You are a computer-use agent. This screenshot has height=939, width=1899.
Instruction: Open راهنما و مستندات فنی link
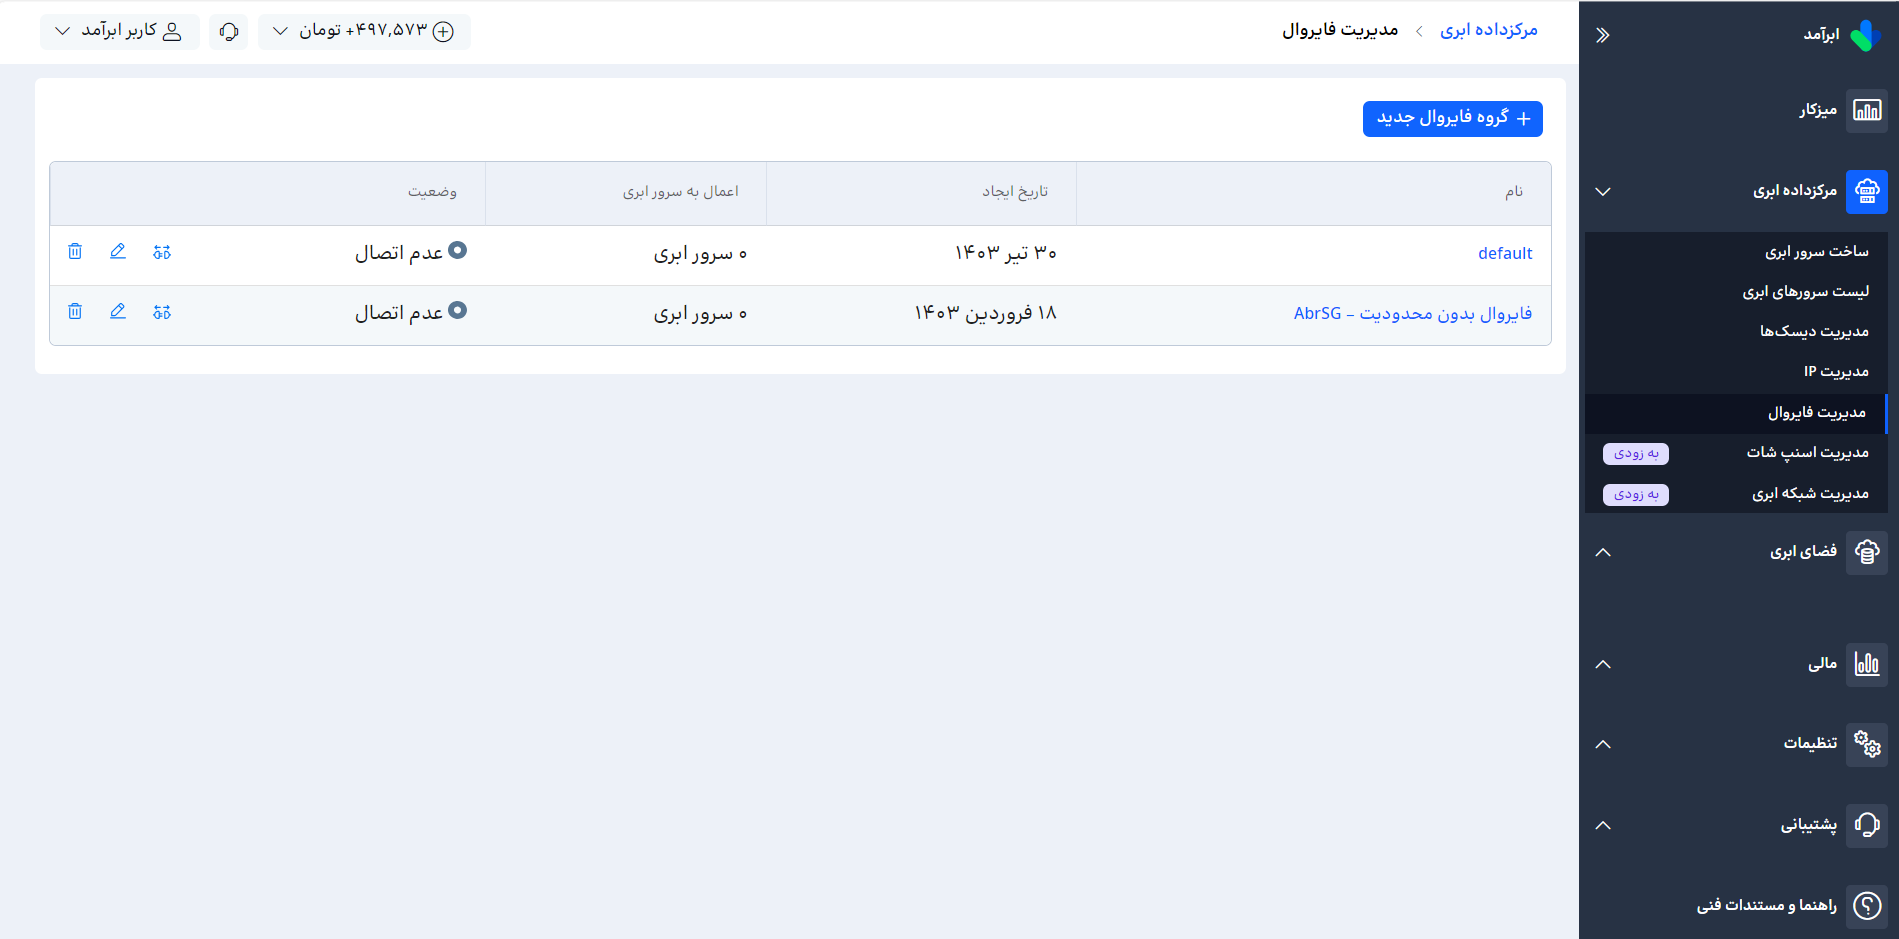(1767, 905)
